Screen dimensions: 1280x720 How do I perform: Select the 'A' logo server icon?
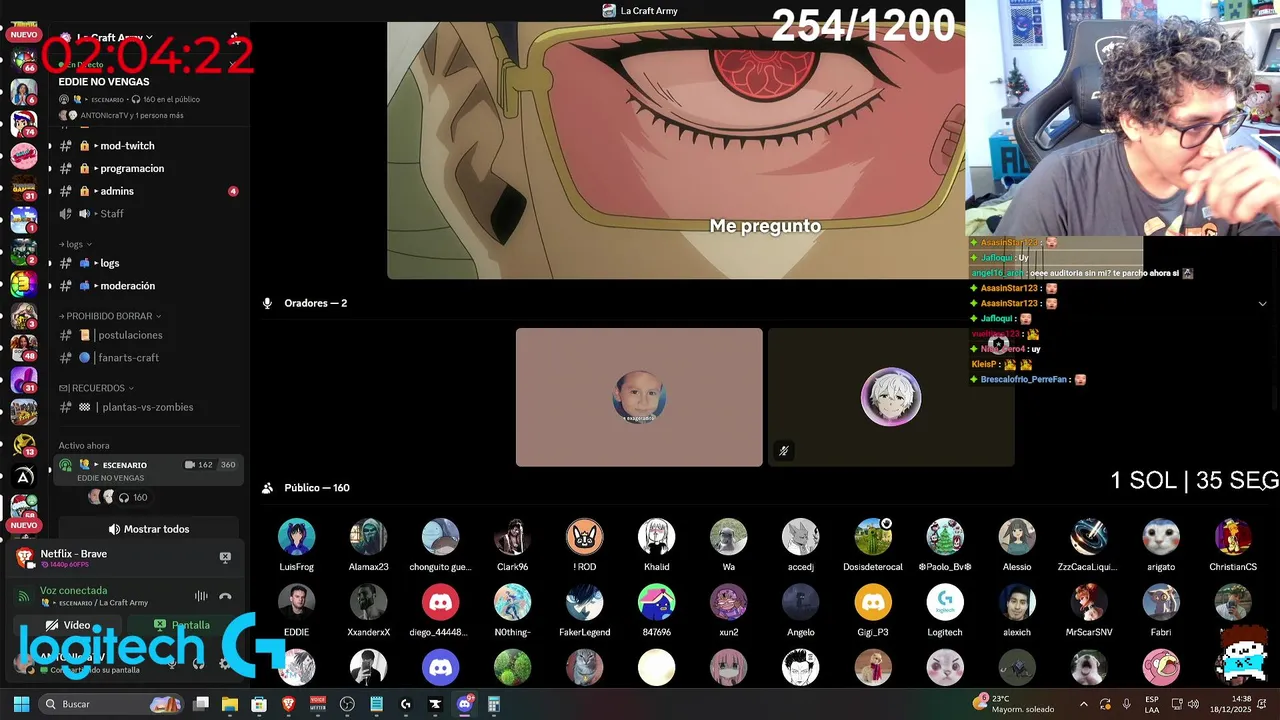click(x=24, y=477)
